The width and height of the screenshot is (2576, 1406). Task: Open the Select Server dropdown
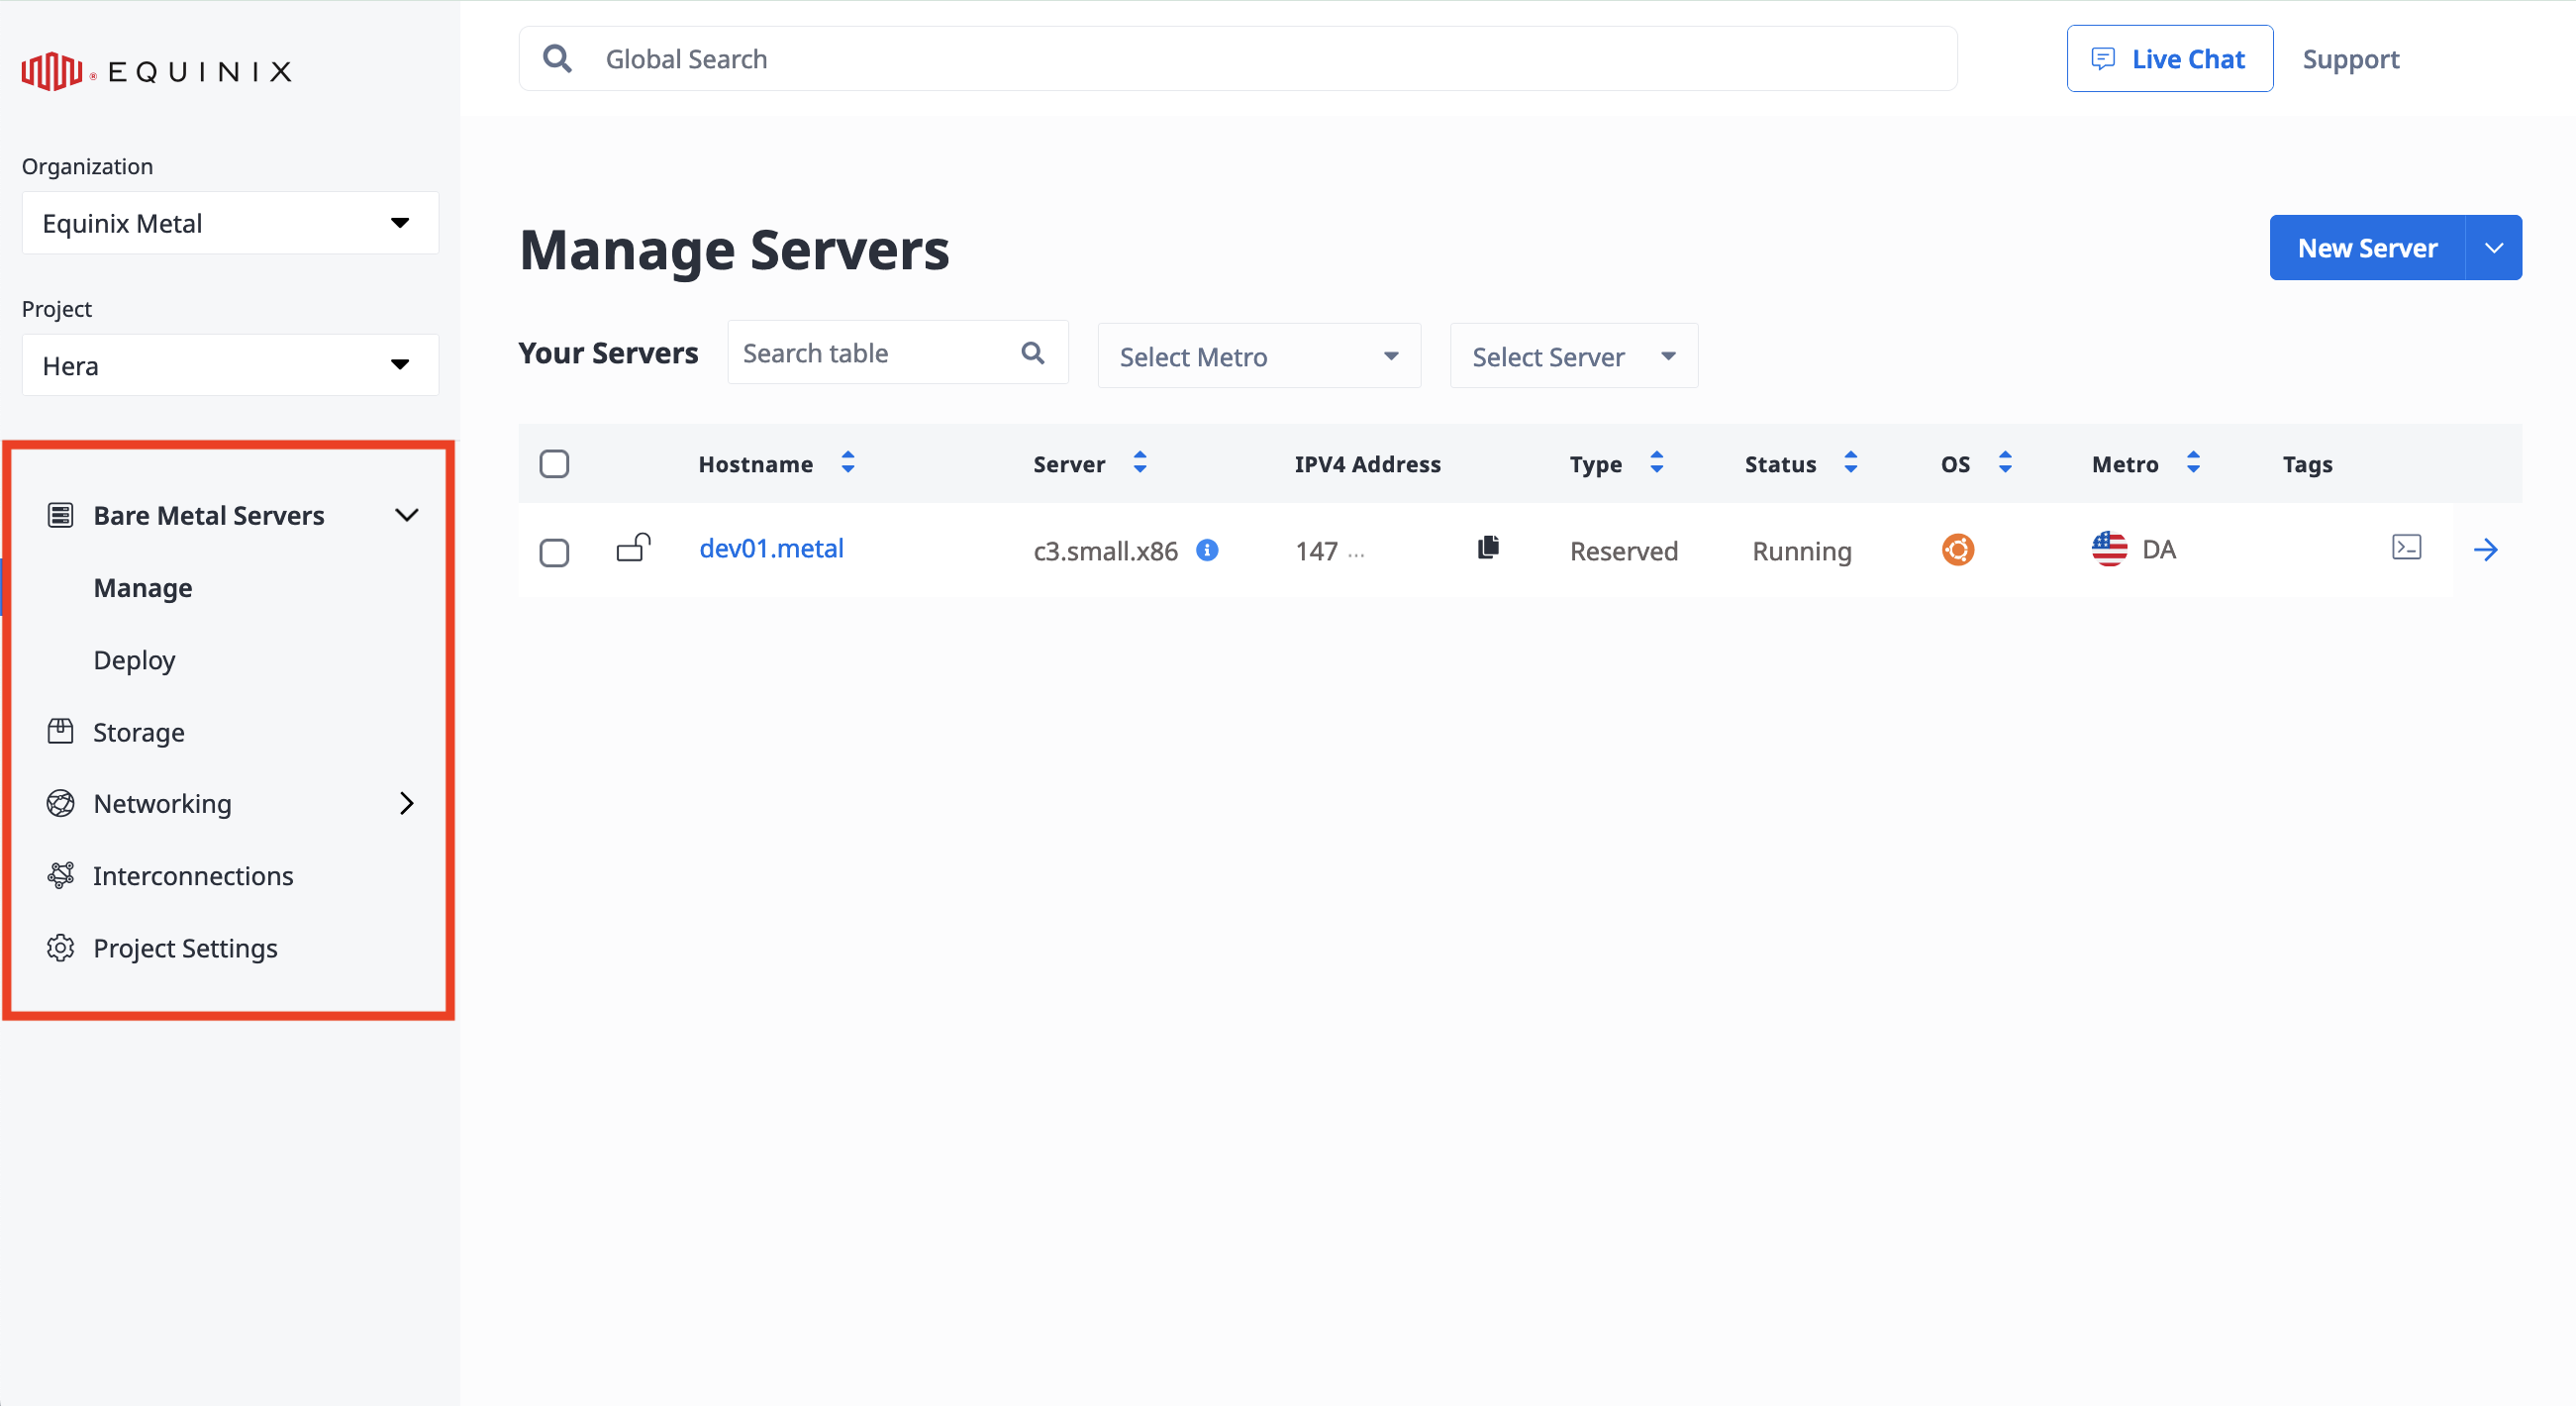point(1574,356)
